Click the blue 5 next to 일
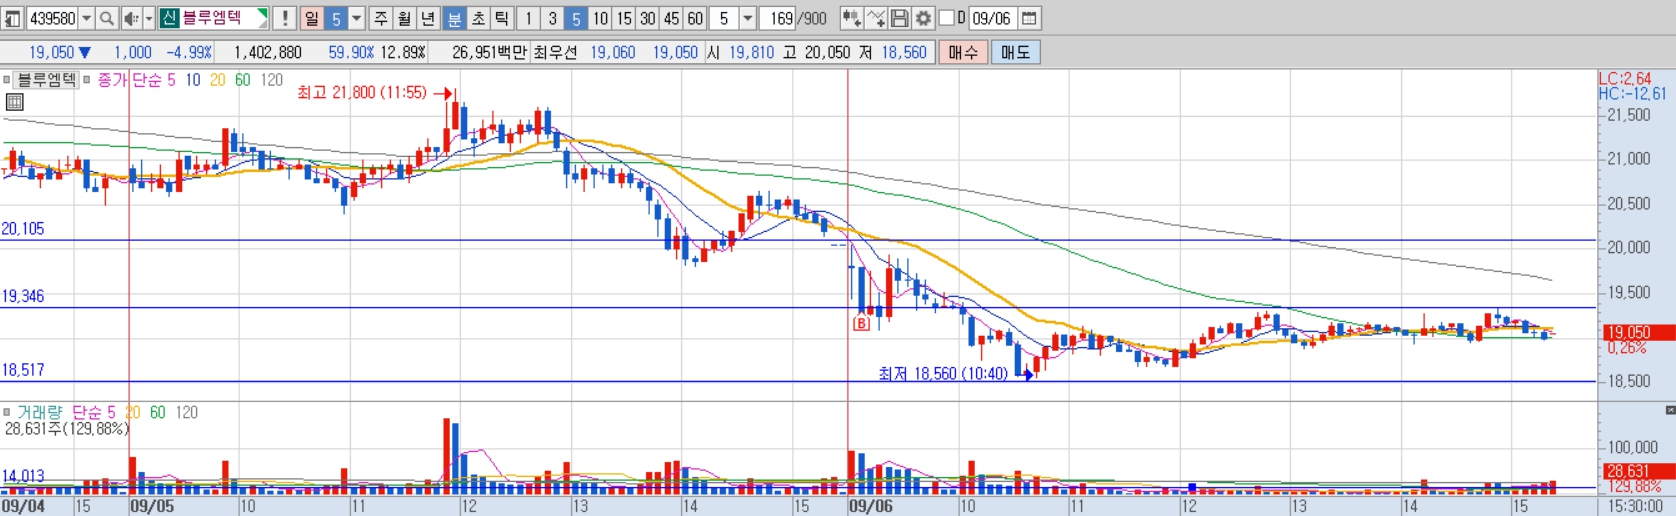 pyautogui.click(x=335, y=19)
